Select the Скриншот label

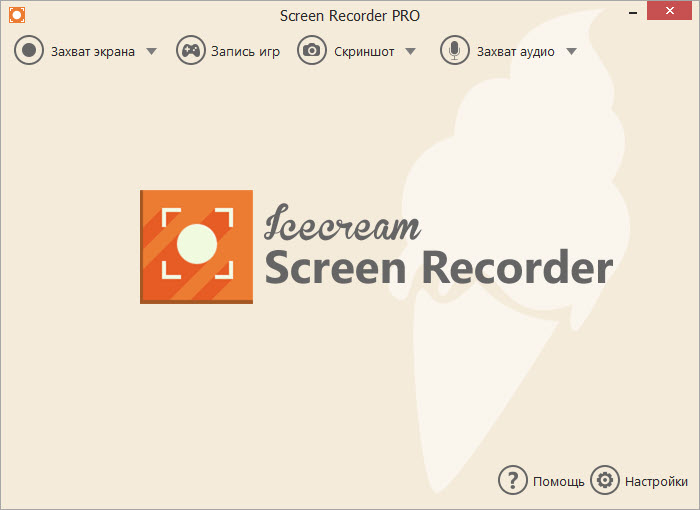[x=364, y=52]
